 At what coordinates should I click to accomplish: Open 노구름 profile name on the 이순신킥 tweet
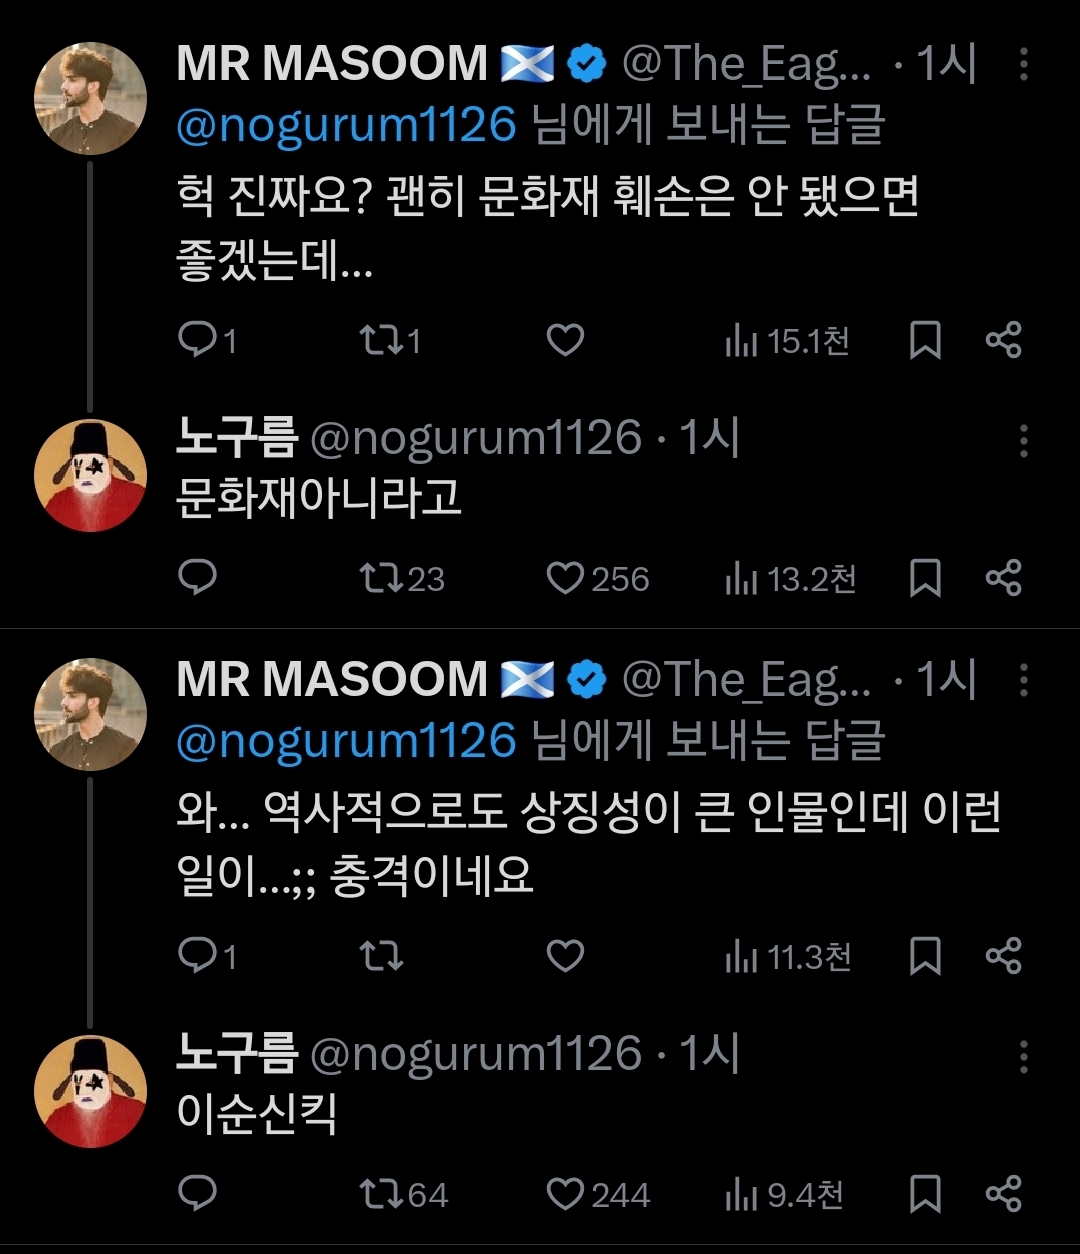click(x=237, y=1054)
